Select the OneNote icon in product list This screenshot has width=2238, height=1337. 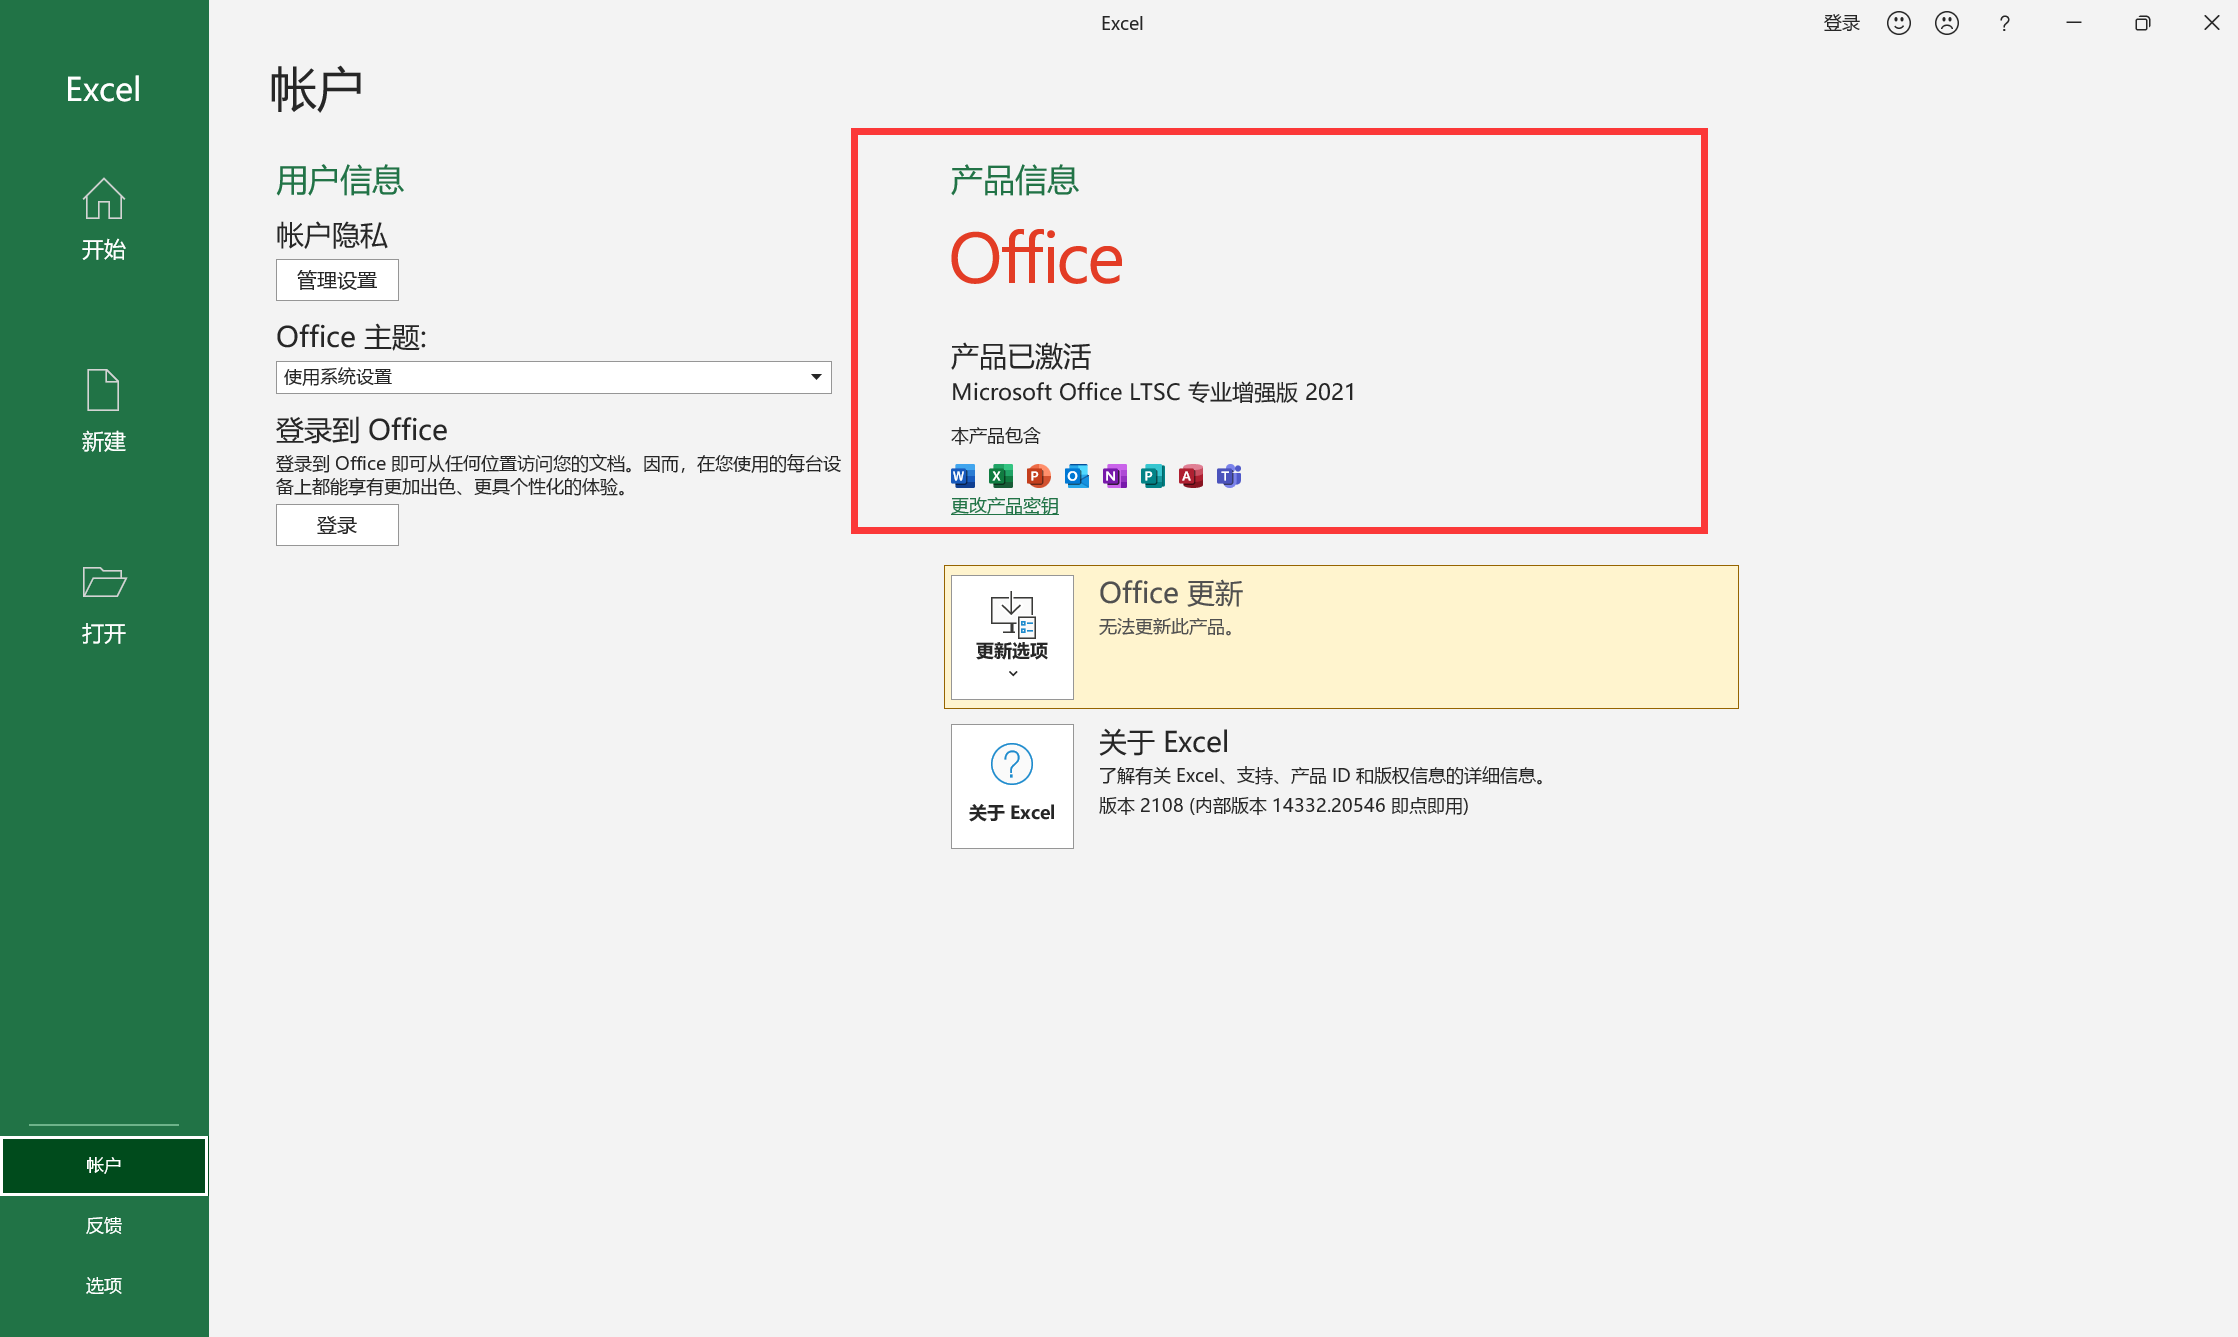(x=1114, y=476)
